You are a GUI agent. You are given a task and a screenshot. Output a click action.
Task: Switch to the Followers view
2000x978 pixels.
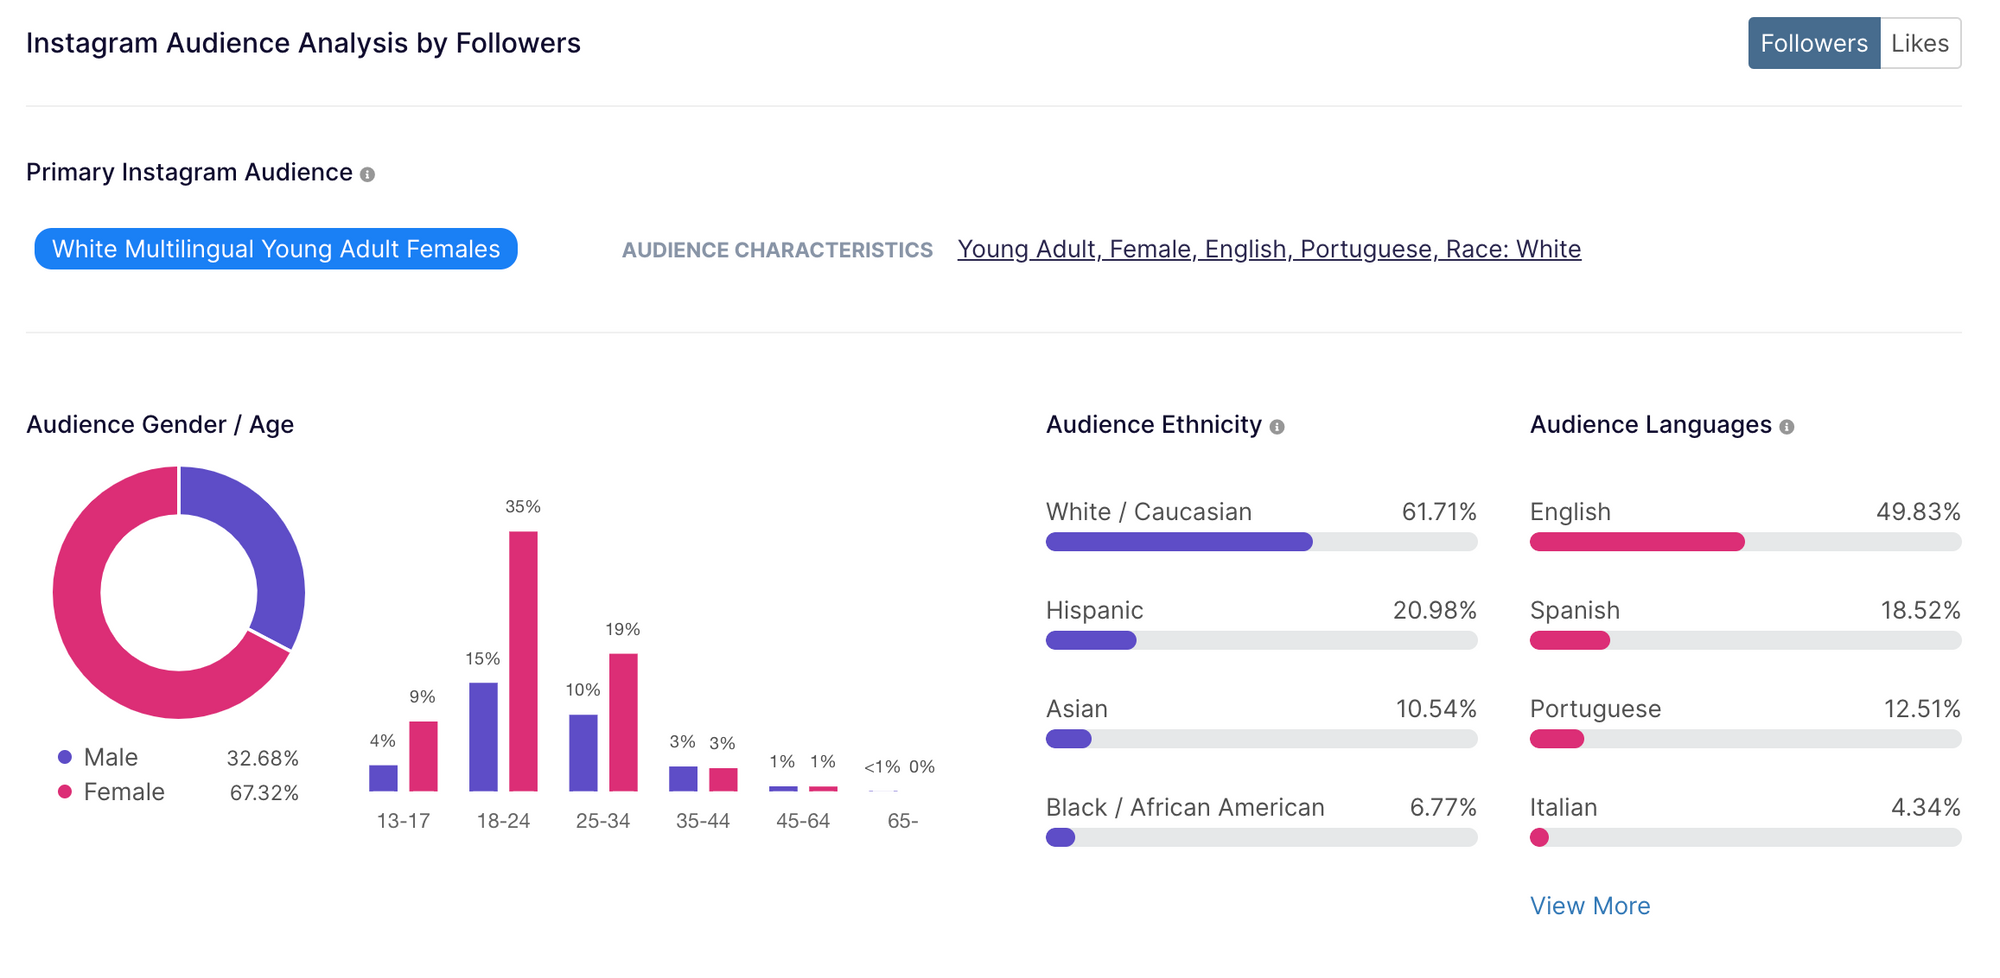click(x=1813, y=43)
